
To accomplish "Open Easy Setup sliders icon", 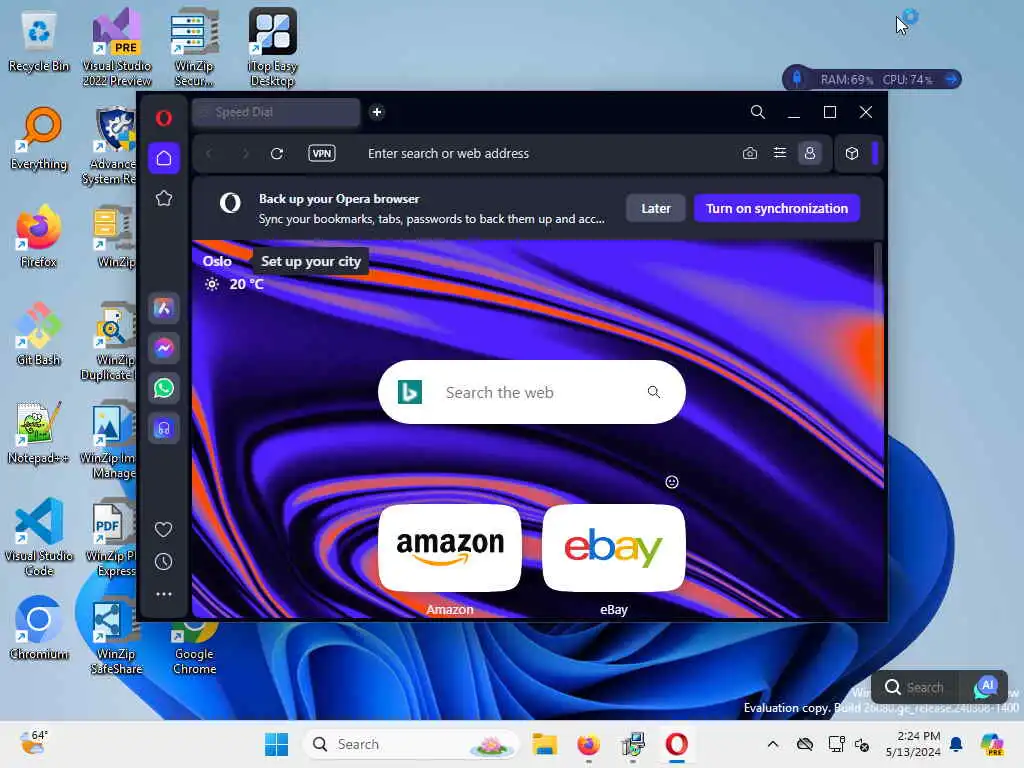I will [780, 153].
